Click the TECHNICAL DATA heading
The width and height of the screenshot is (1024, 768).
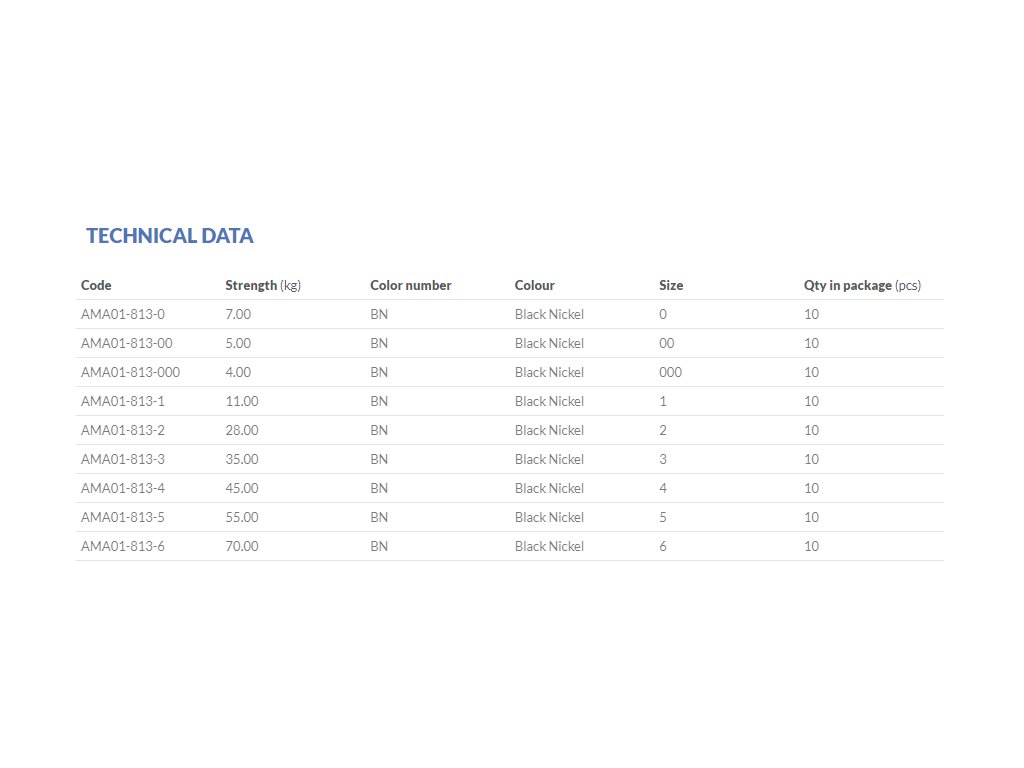click(169, 236)
